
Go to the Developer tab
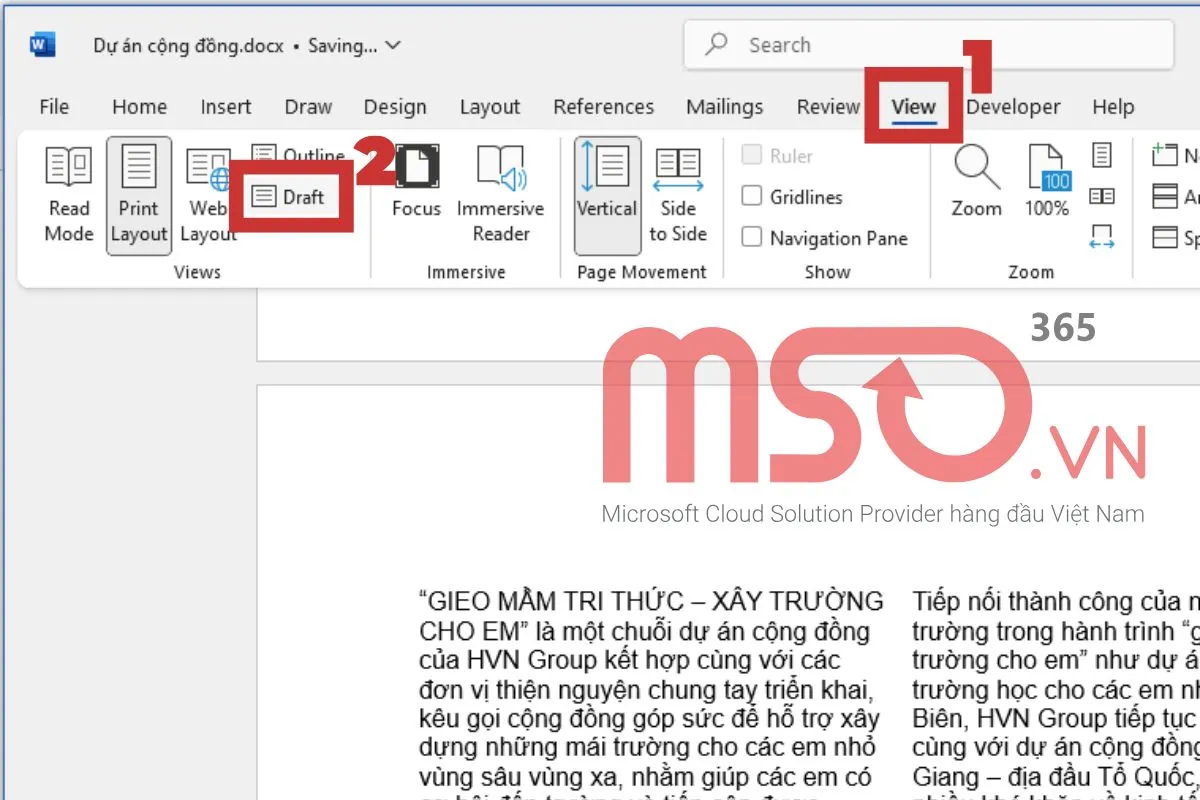[1013, 107]
